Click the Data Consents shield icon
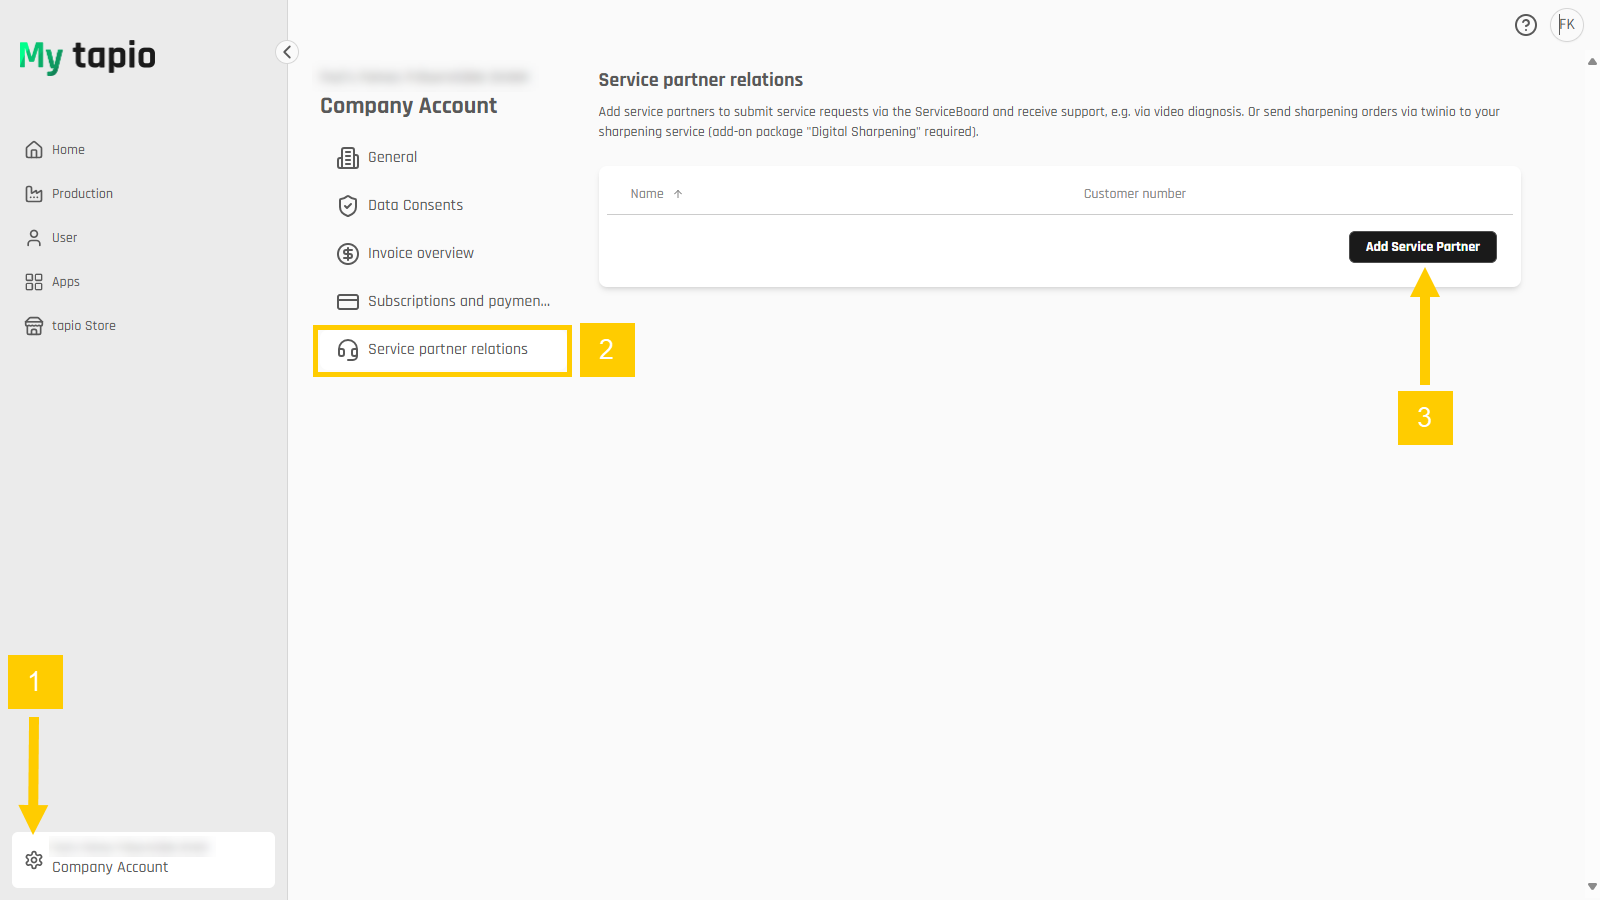Image resolution: width=1600 pixels, height=900 pixels. click(x=348, y=206)
